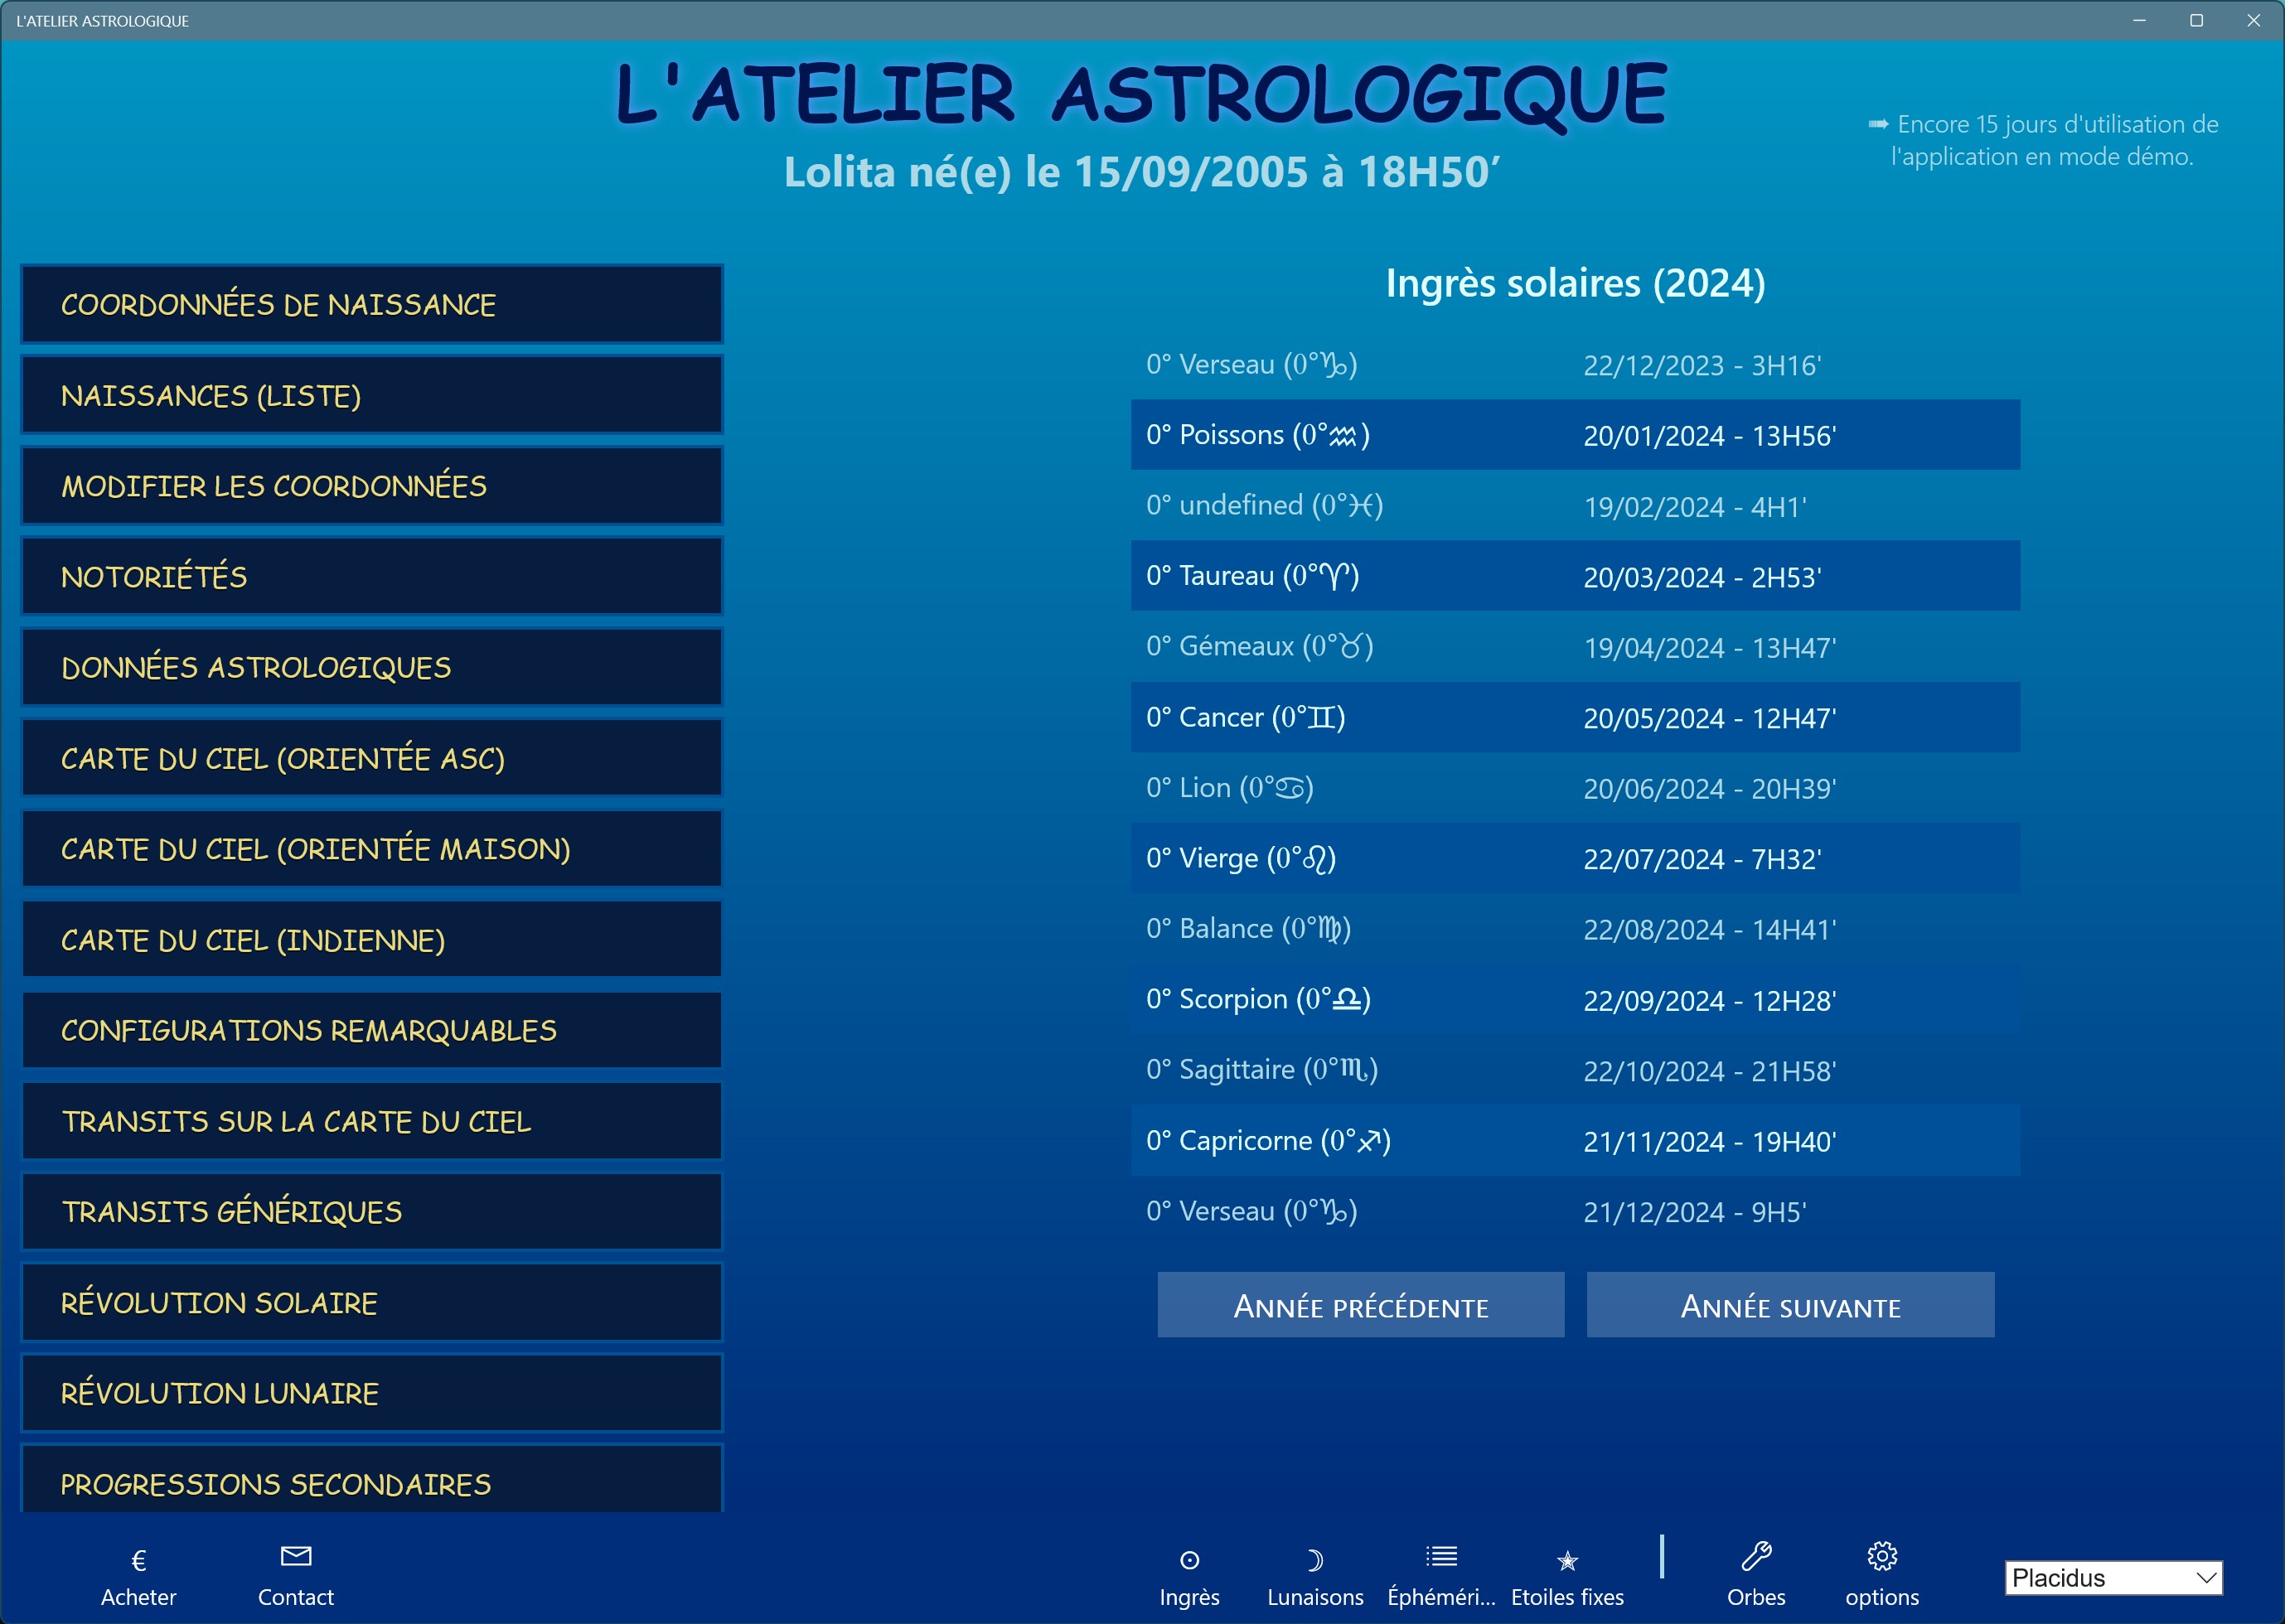Open Révolution solaire menu entry

(371, 1302)
